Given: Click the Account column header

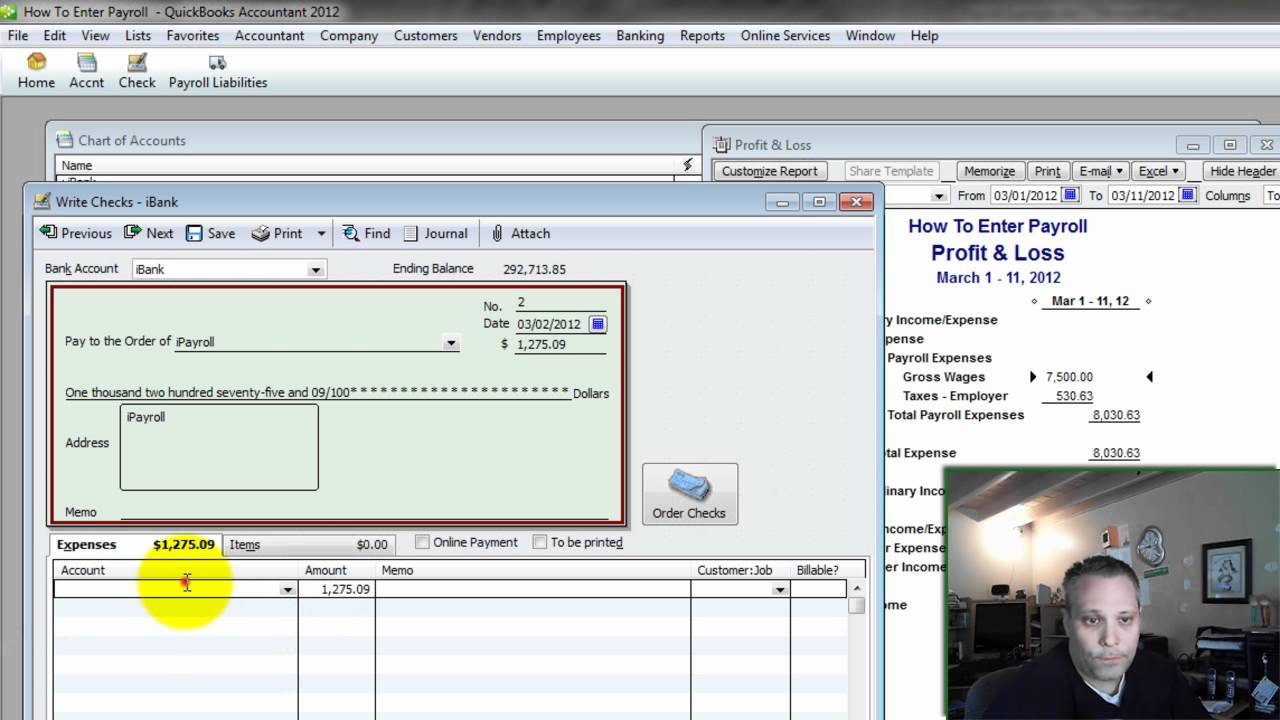Looking at the screenshot, I should point(176,570).
